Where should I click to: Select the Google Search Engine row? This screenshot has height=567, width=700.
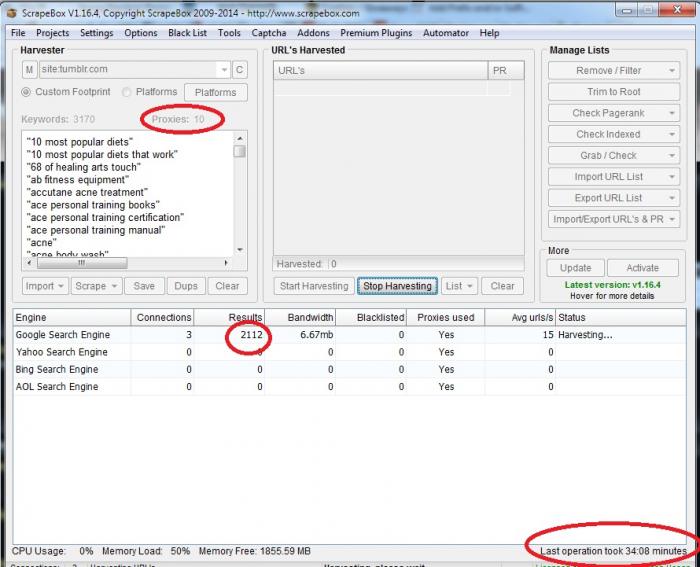350,335
